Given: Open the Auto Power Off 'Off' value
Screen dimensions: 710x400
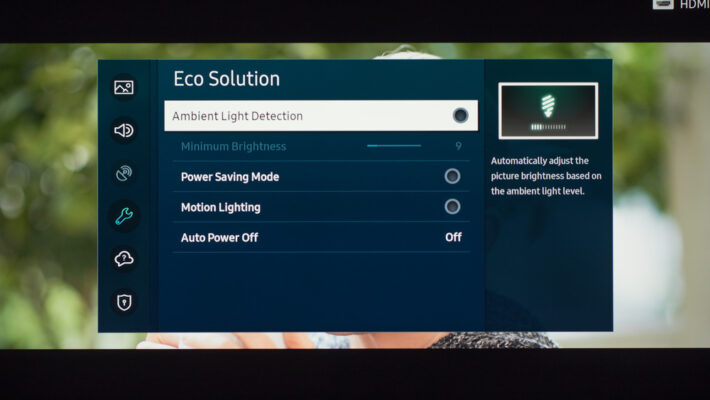Looking at the screenshot, I should (453, 237).
